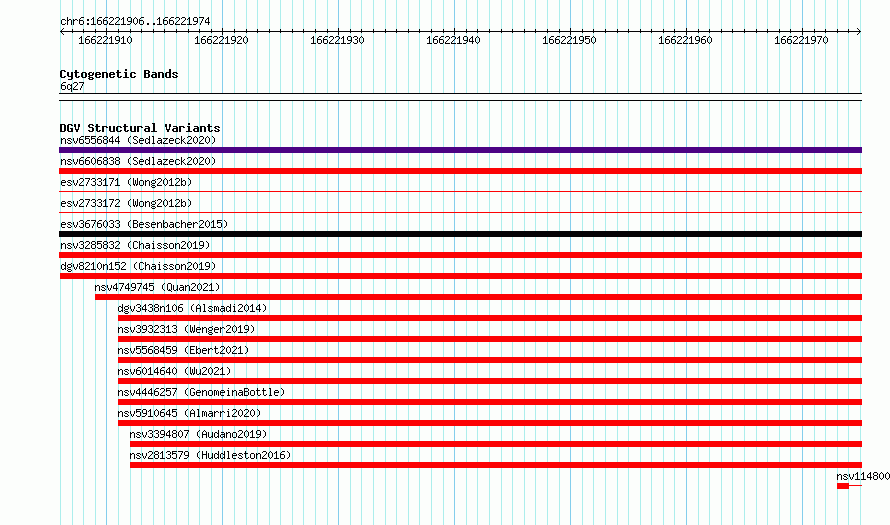Screen dimensions: 890x525
Task: Open the nsv2813579 (Huddleston2016) label
Action: [x=210, y=455]
